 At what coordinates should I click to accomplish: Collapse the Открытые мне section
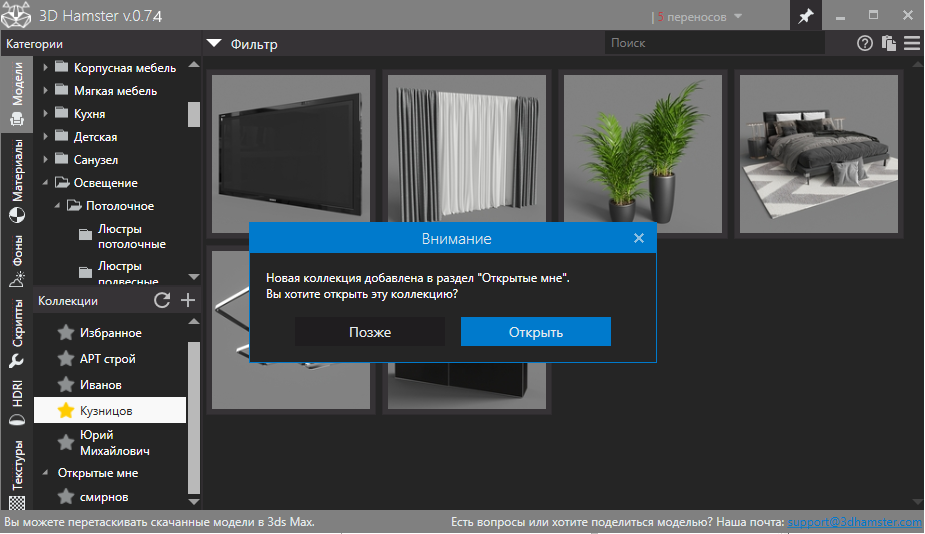(x=45, y=473)
